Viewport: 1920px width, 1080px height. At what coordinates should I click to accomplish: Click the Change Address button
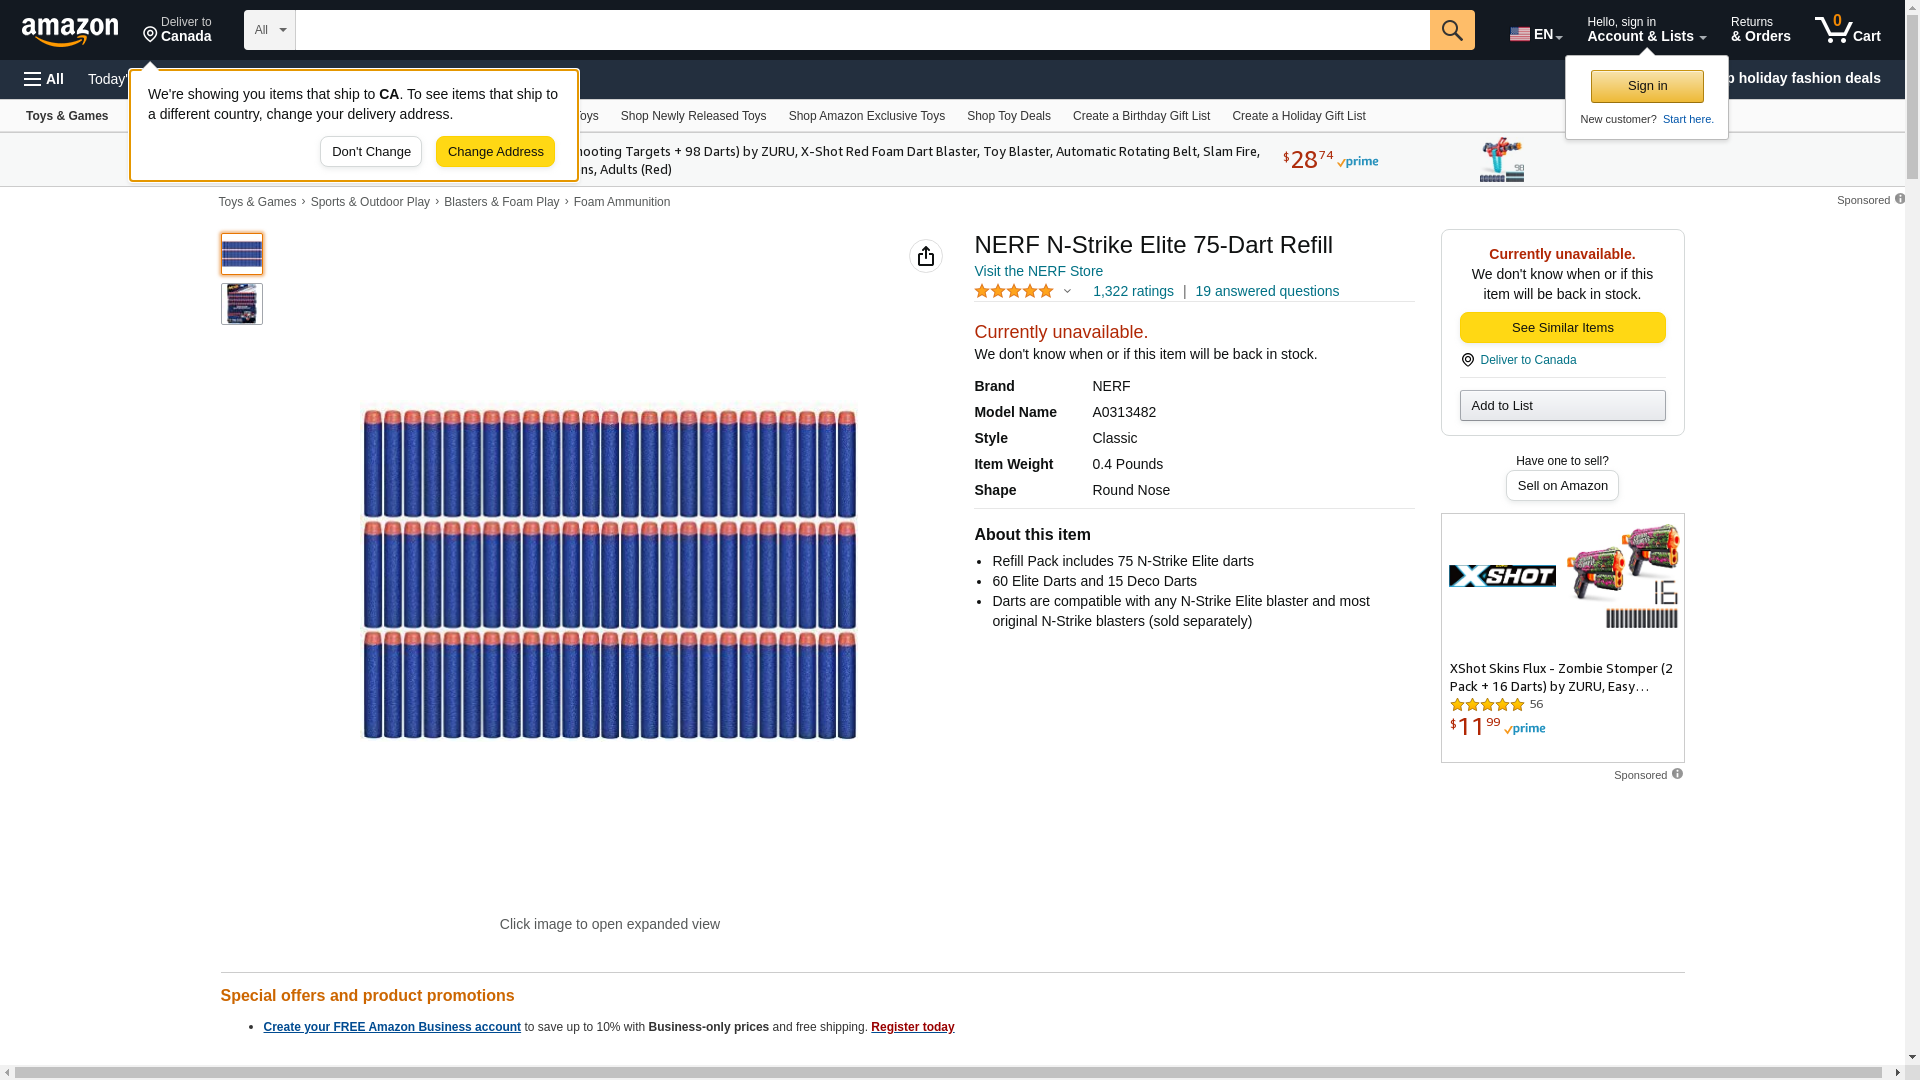[495, 152]
